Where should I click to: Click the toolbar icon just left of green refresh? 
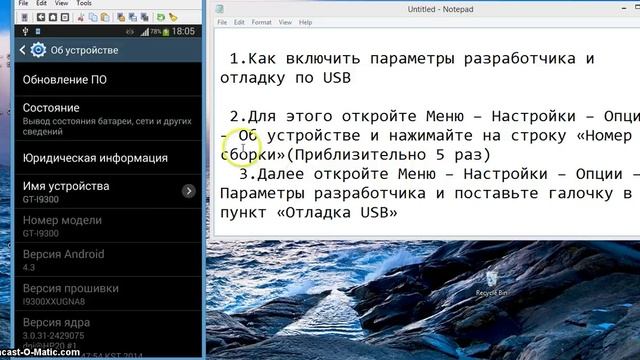tap(144, 17)
